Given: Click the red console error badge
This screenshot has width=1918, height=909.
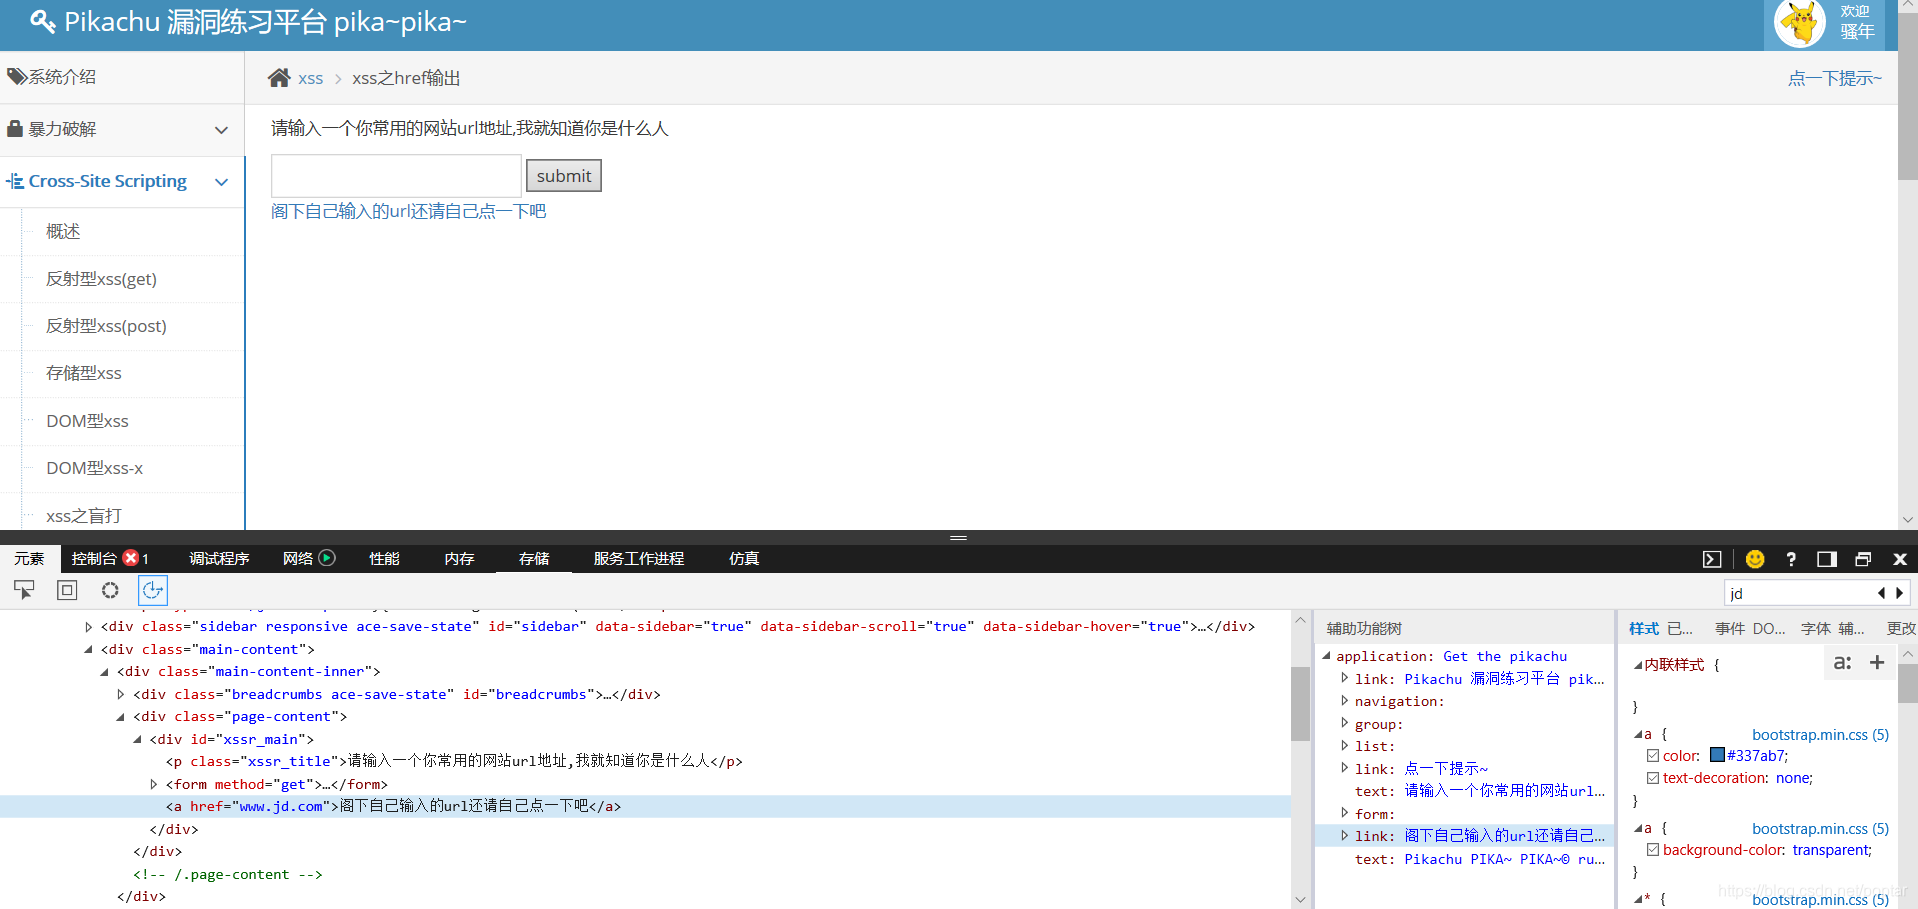Looking at the screenshot, I should click(x=131, y=558).
